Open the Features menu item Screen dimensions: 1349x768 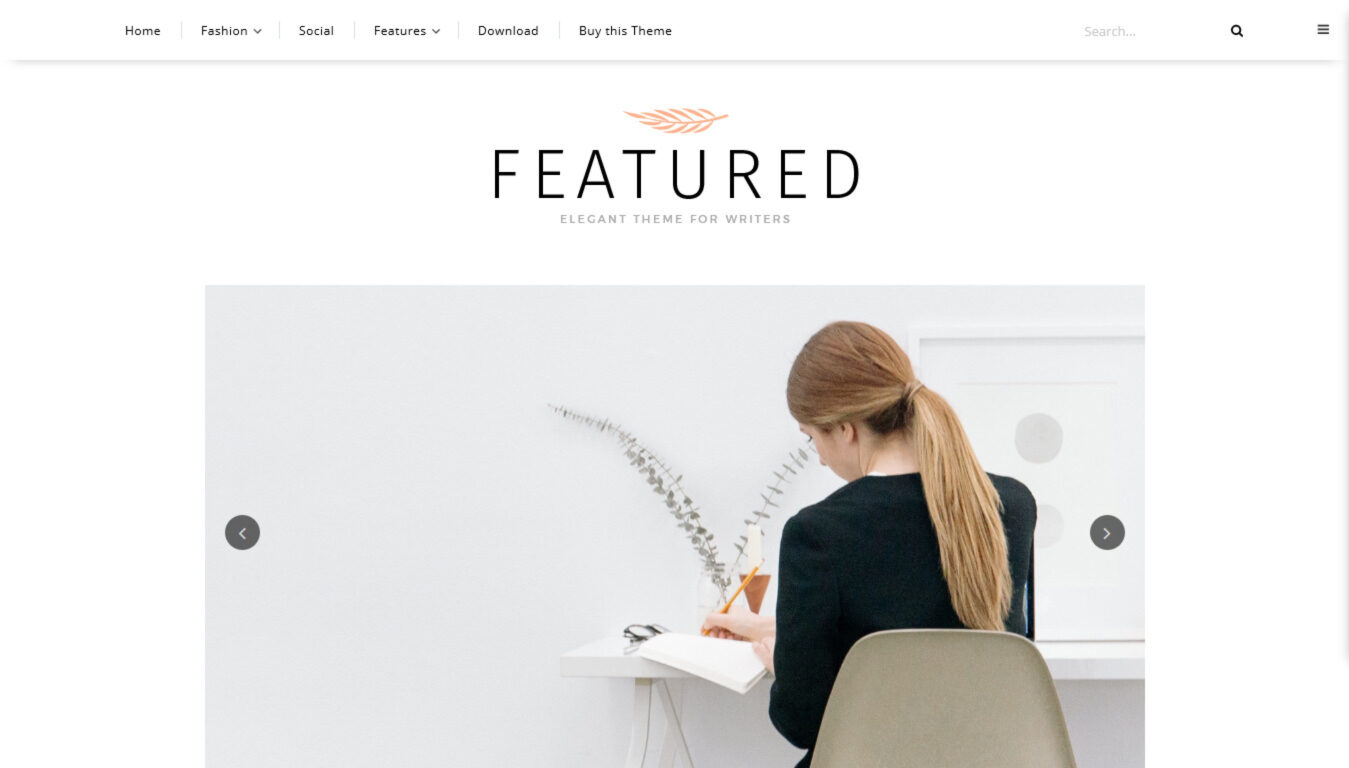[x=400, y=31]
